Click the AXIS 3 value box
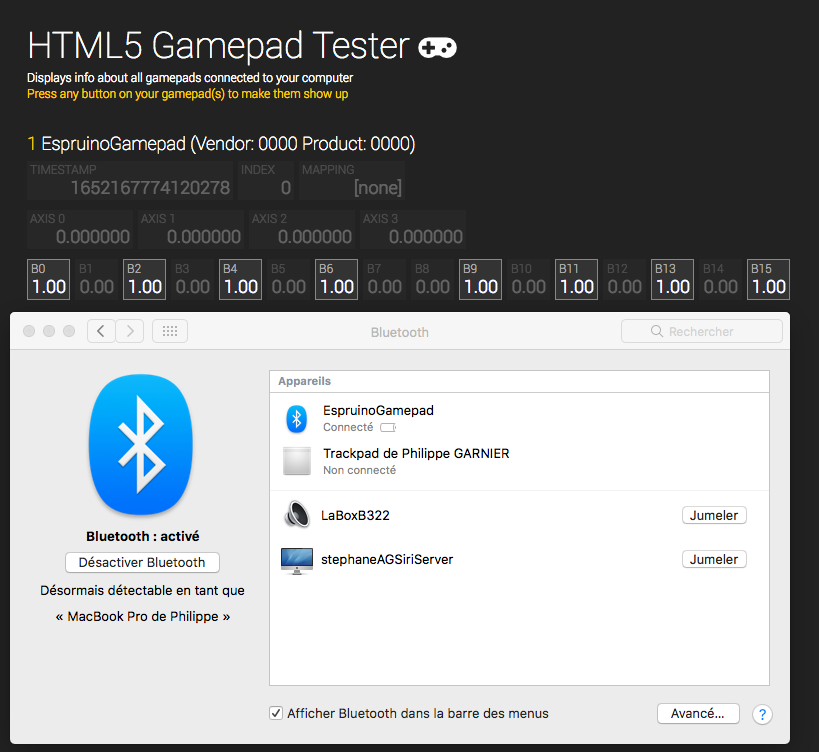Image resolution: width=819 pixels, height=752 pixels. coord(413,229)
